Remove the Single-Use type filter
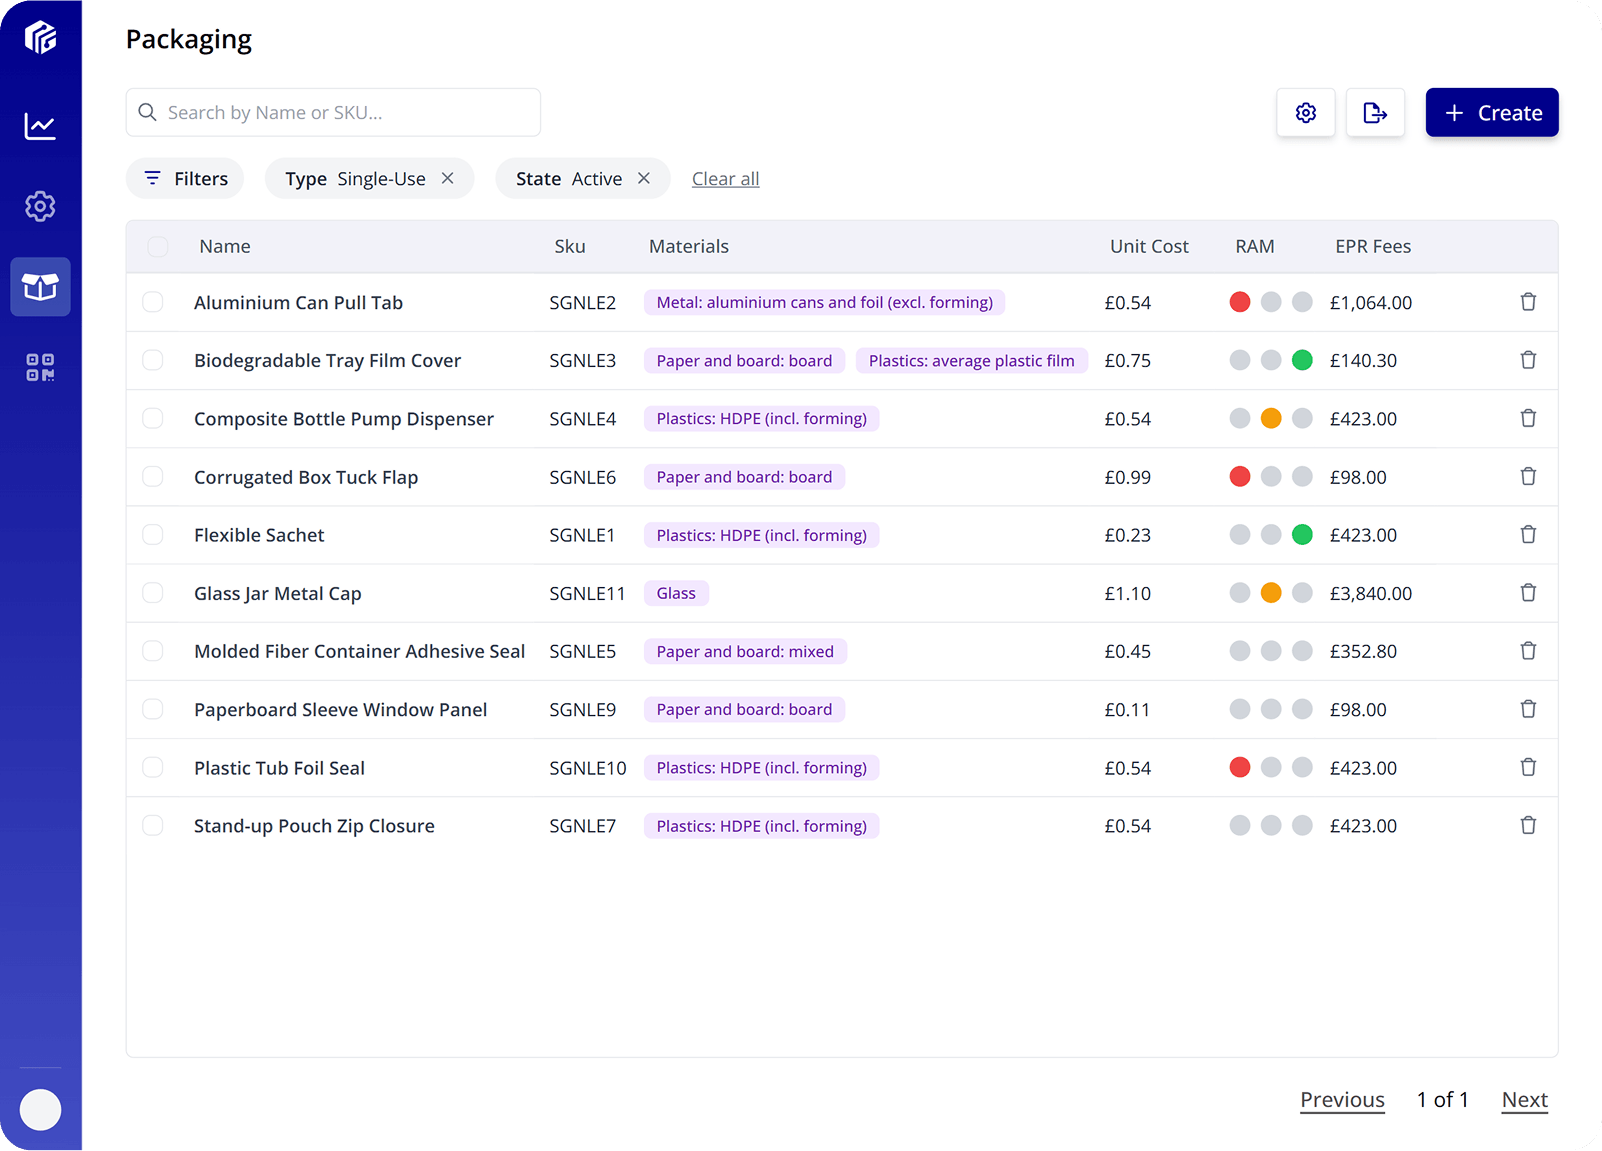This screenshot has width=1602, height=1151. (447, 178)
